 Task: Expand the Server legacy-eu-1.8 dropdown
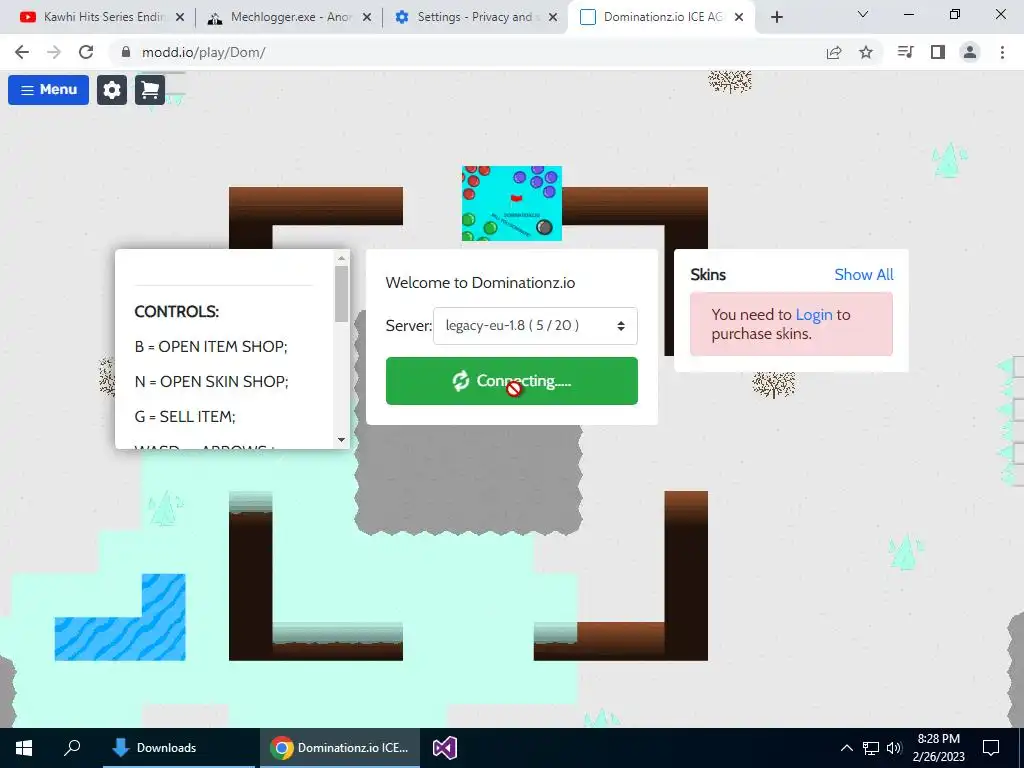tap(535, 325)
